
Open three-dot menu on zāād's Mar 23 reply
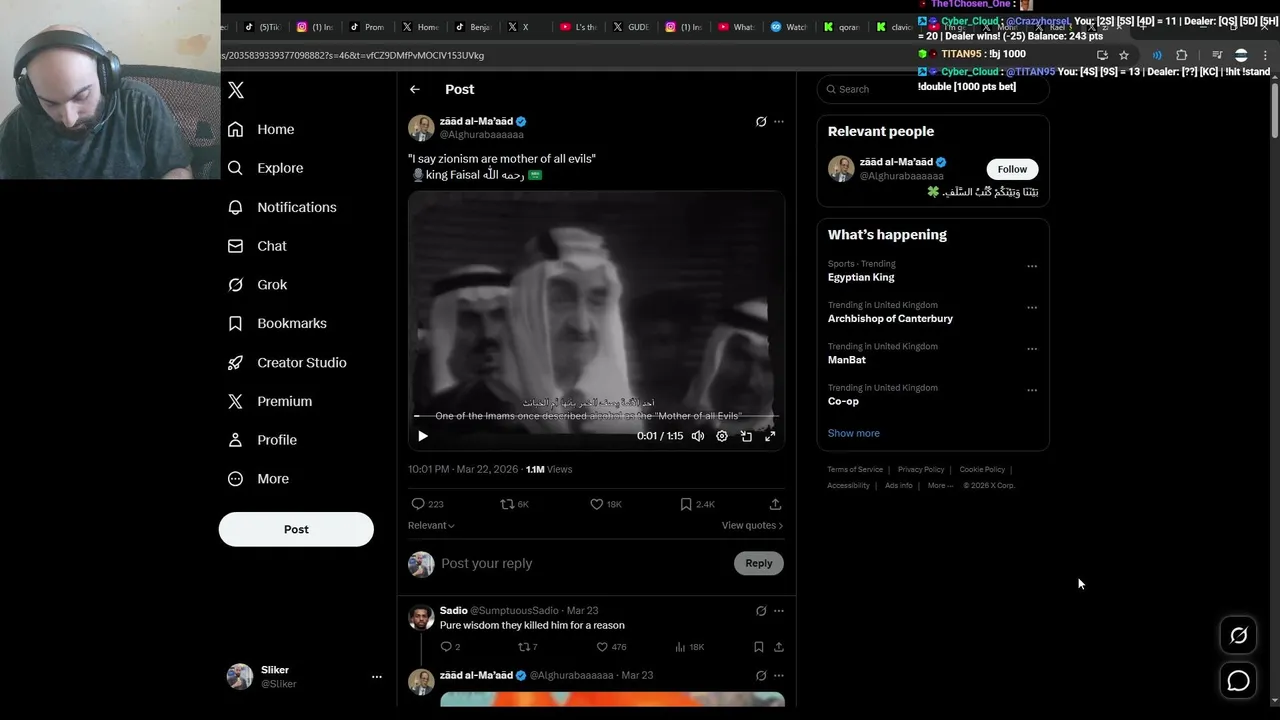tap(779, 676)
